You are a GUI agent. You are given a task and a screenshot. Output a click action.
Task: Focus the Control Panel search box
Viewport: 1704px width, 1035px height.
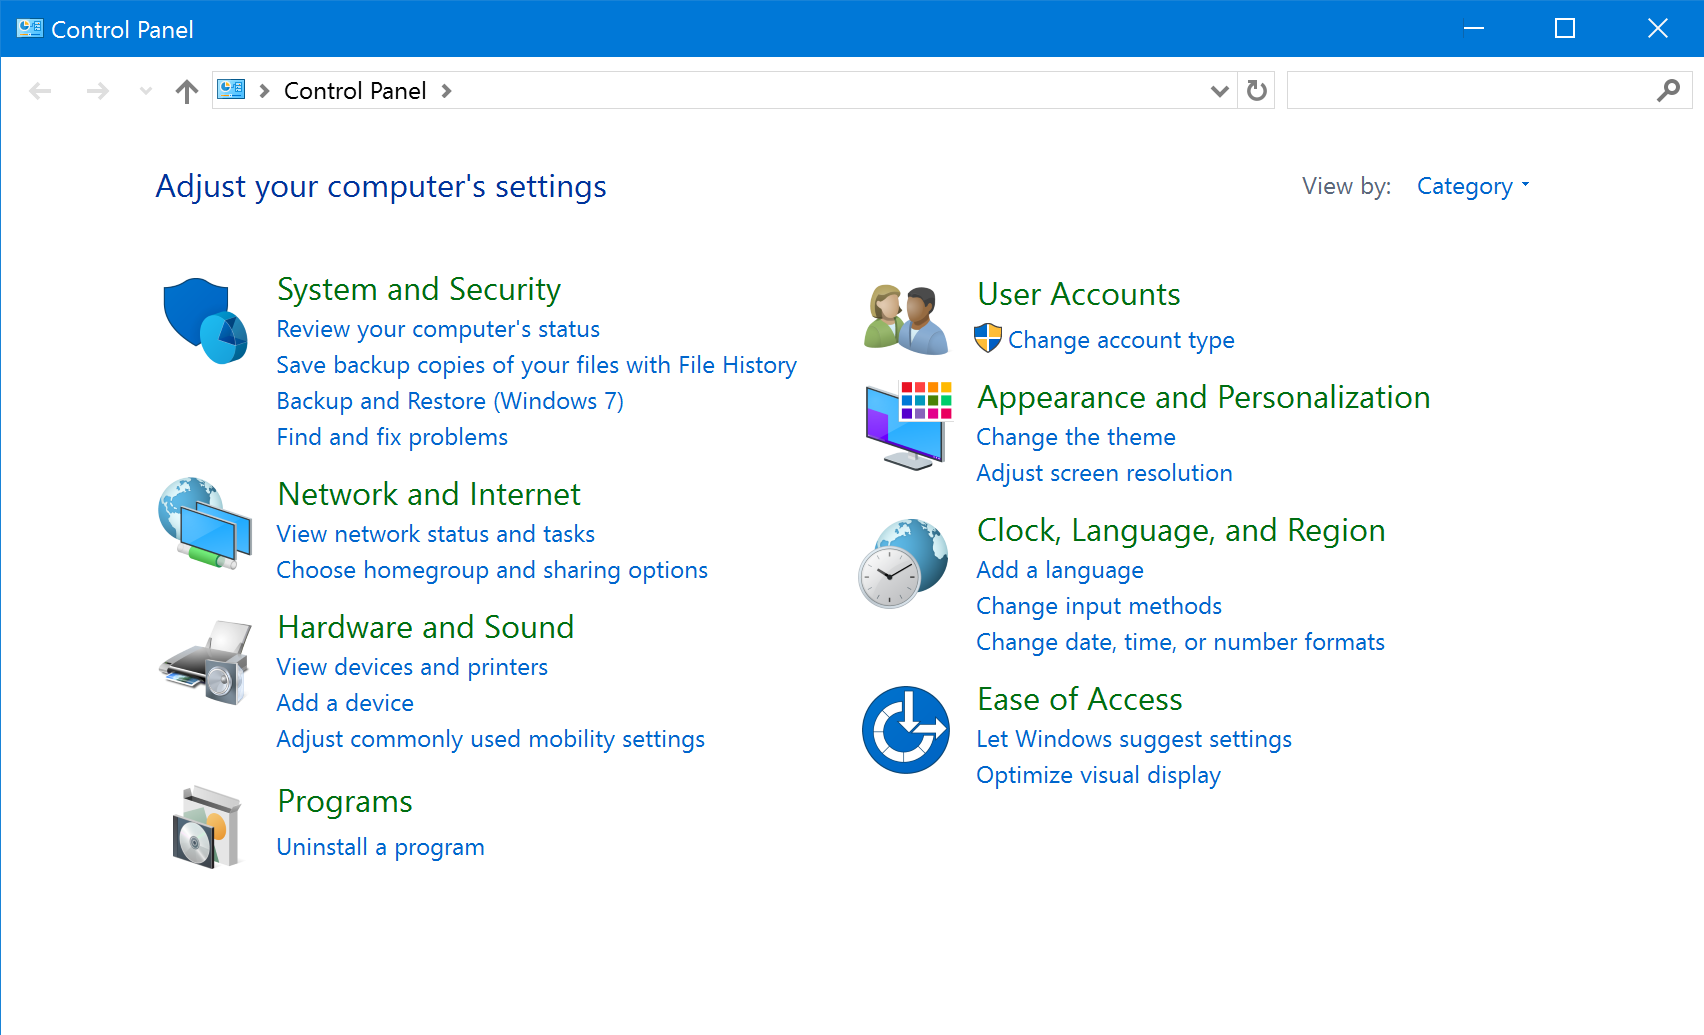[x=1470, y=91]
